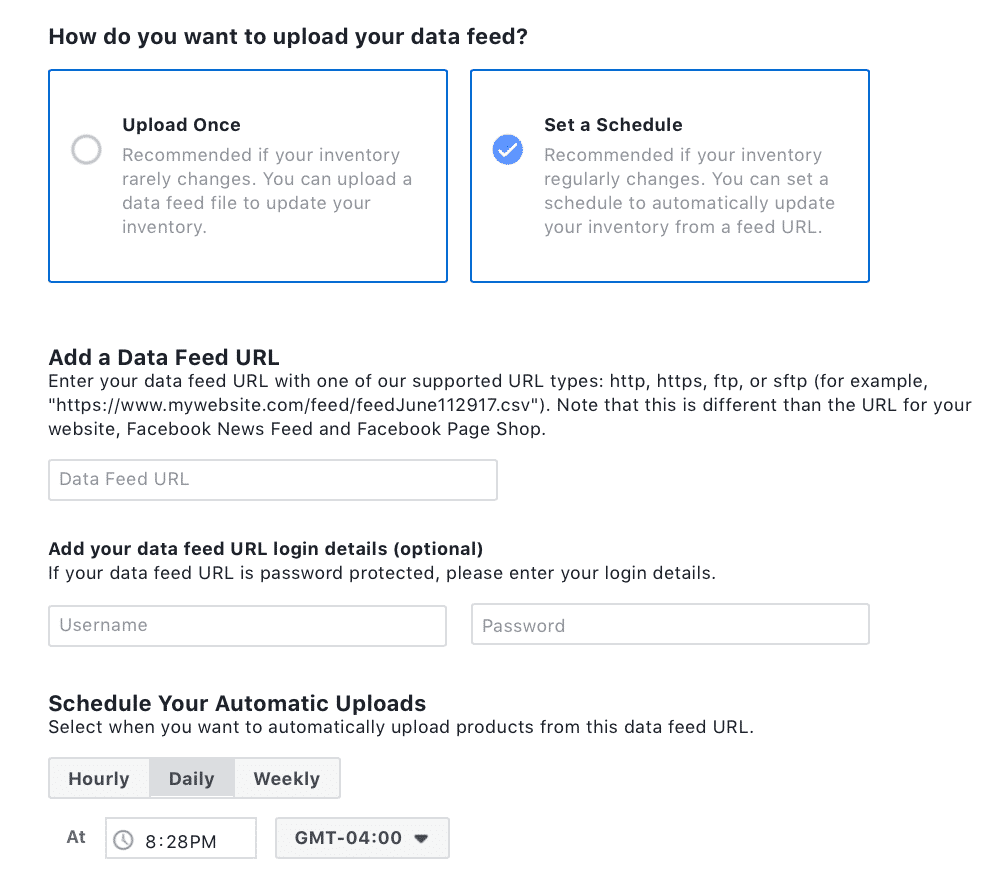Viewport: 1004px width, 890px height.
Task: Choose Weekly upload frequency
Action: coord(287,778)
